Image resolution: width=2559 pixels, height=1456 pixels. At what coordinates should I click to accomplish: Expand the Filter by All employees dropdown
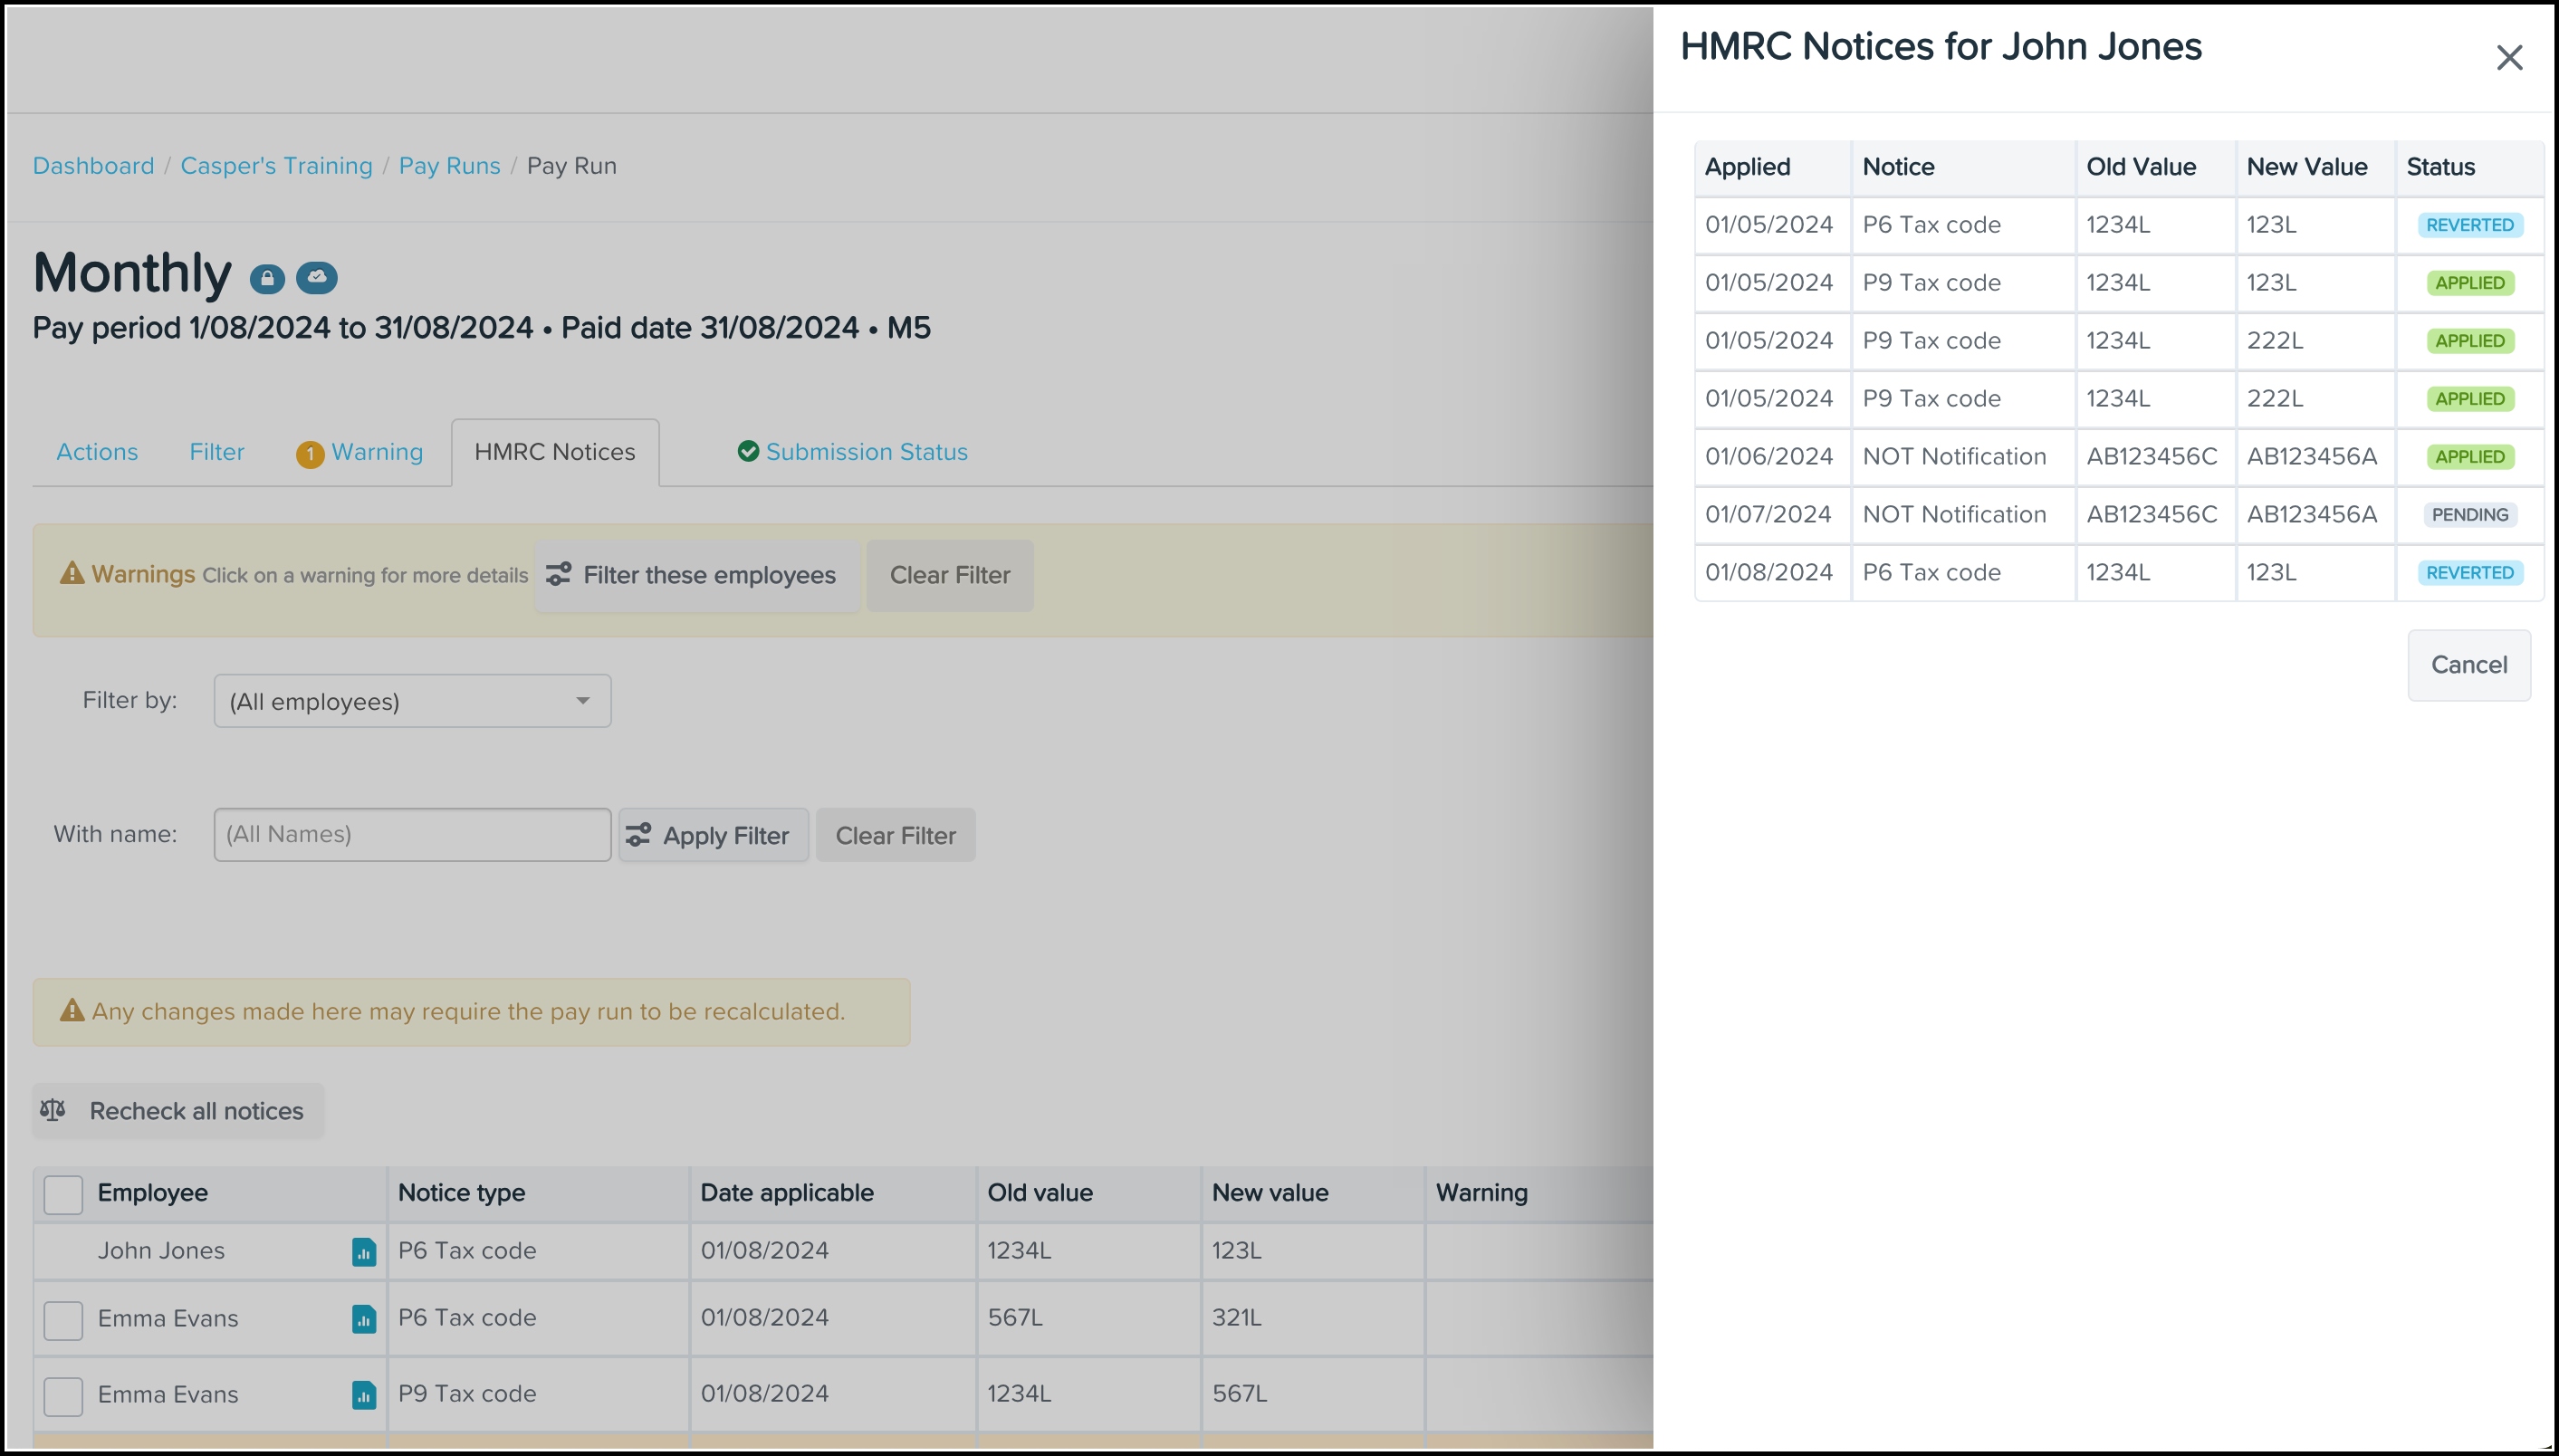click(x=412, y=701)
